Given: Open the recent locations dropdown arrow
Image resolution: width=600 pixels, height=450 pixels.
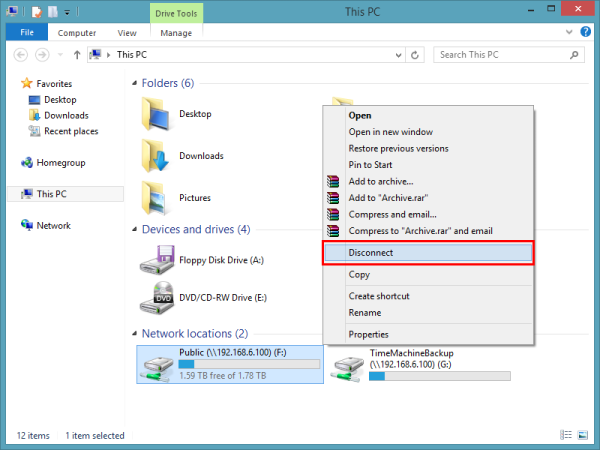Looking at the screenshot, I should pos(60,55).
